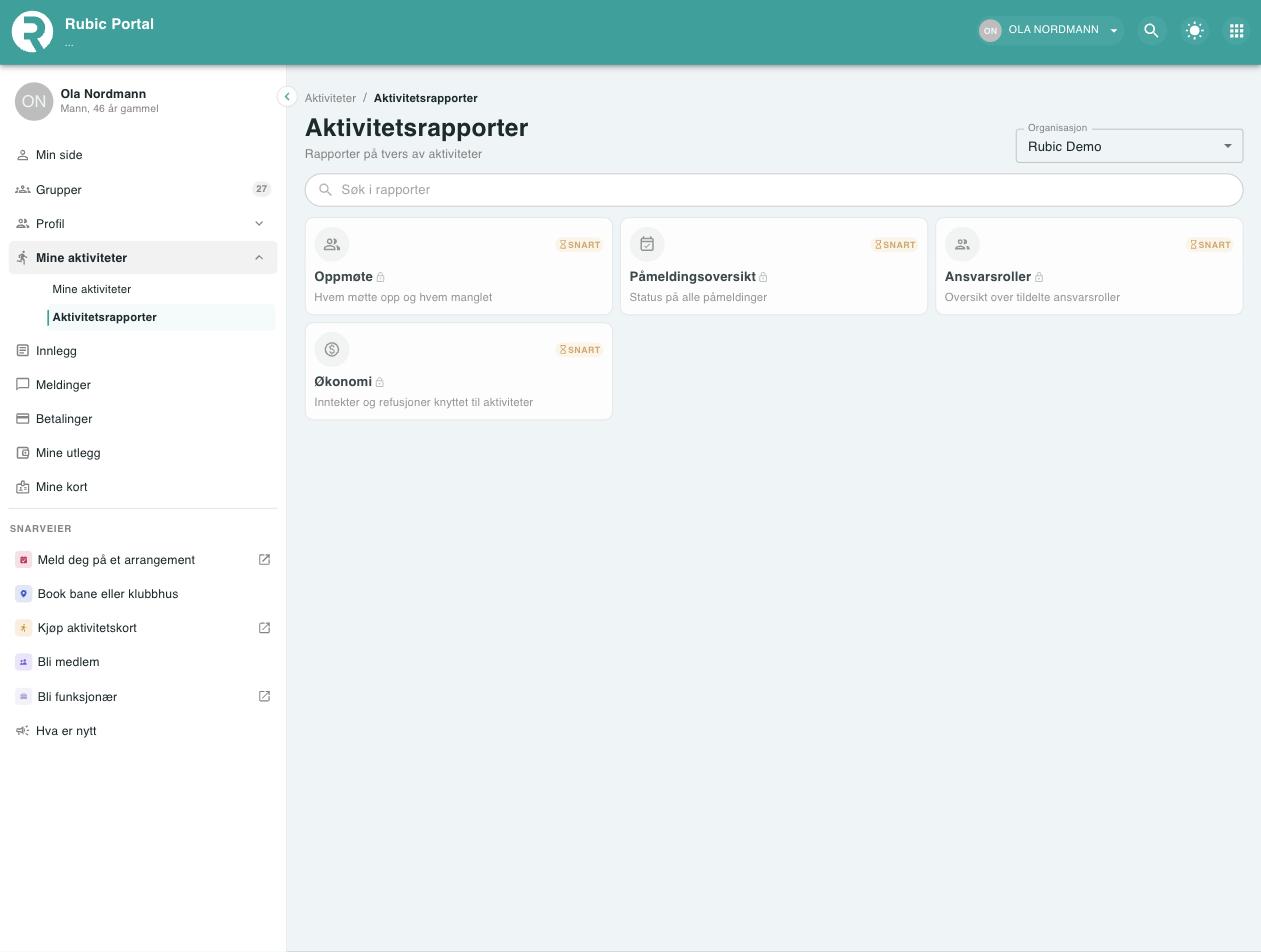Open the Oppmøte report card

459,266
